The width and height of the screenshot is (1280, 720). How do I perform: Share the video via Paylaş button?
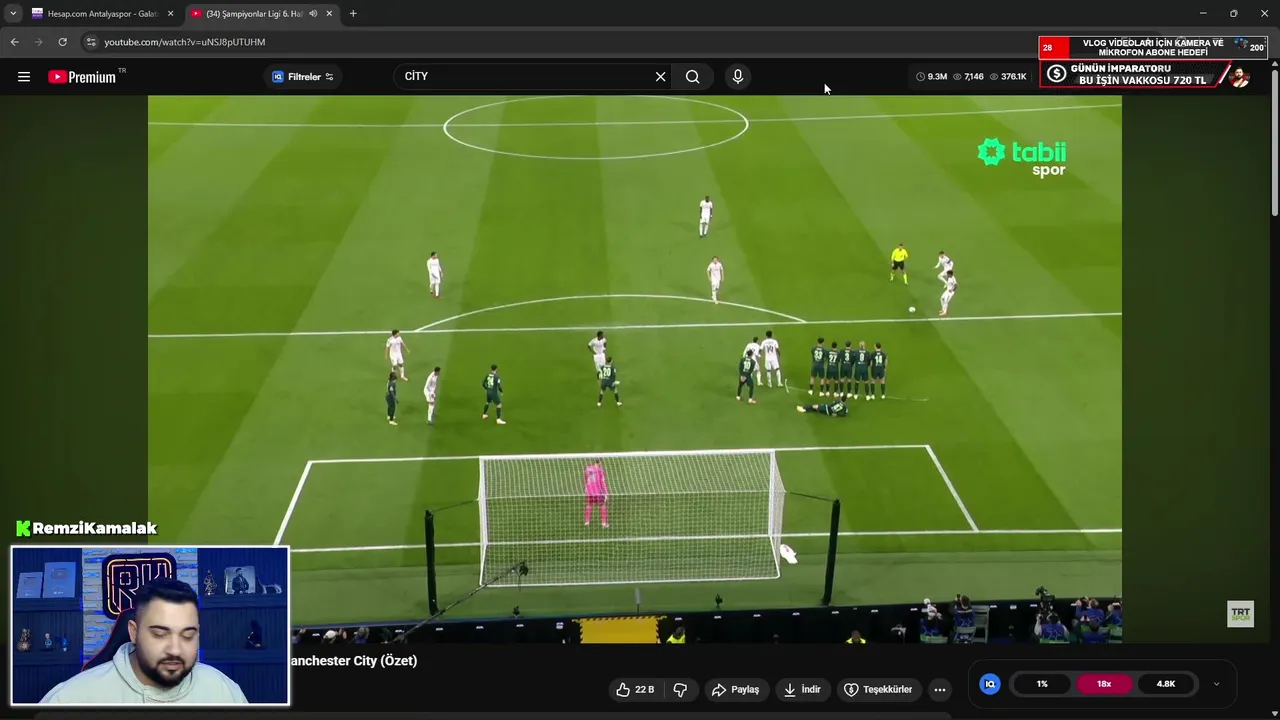(x=735, y=690)
